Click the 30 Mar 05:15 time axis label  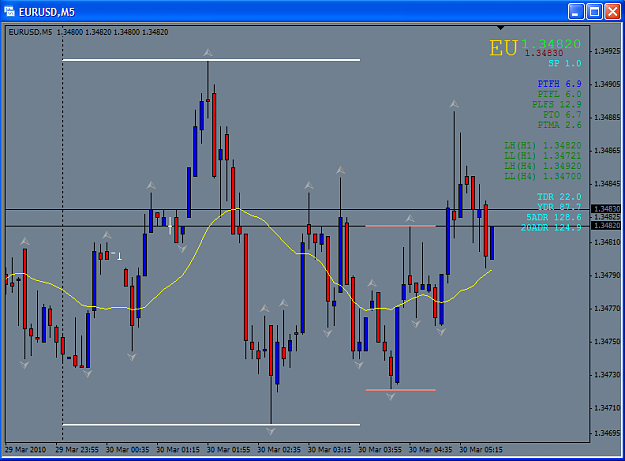coord(481,450)
